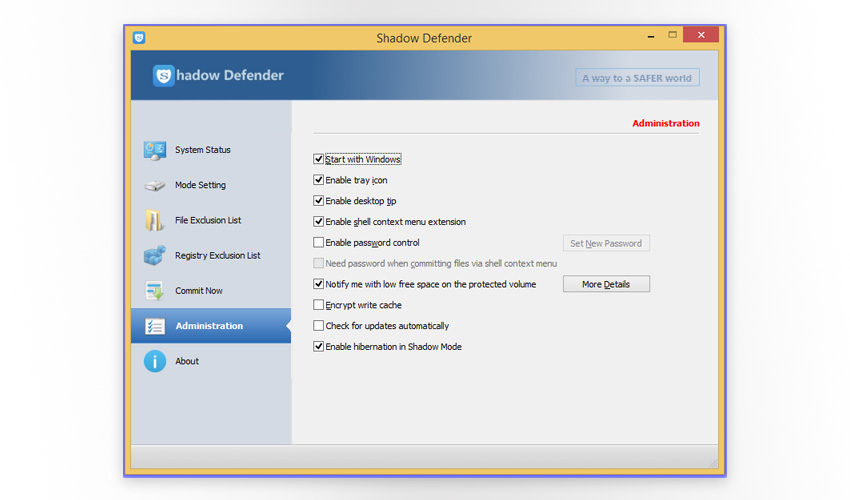Minimize the Shadow Defender window
The width and height of the screenshot is (850, 500).
(x=651, y=36)
